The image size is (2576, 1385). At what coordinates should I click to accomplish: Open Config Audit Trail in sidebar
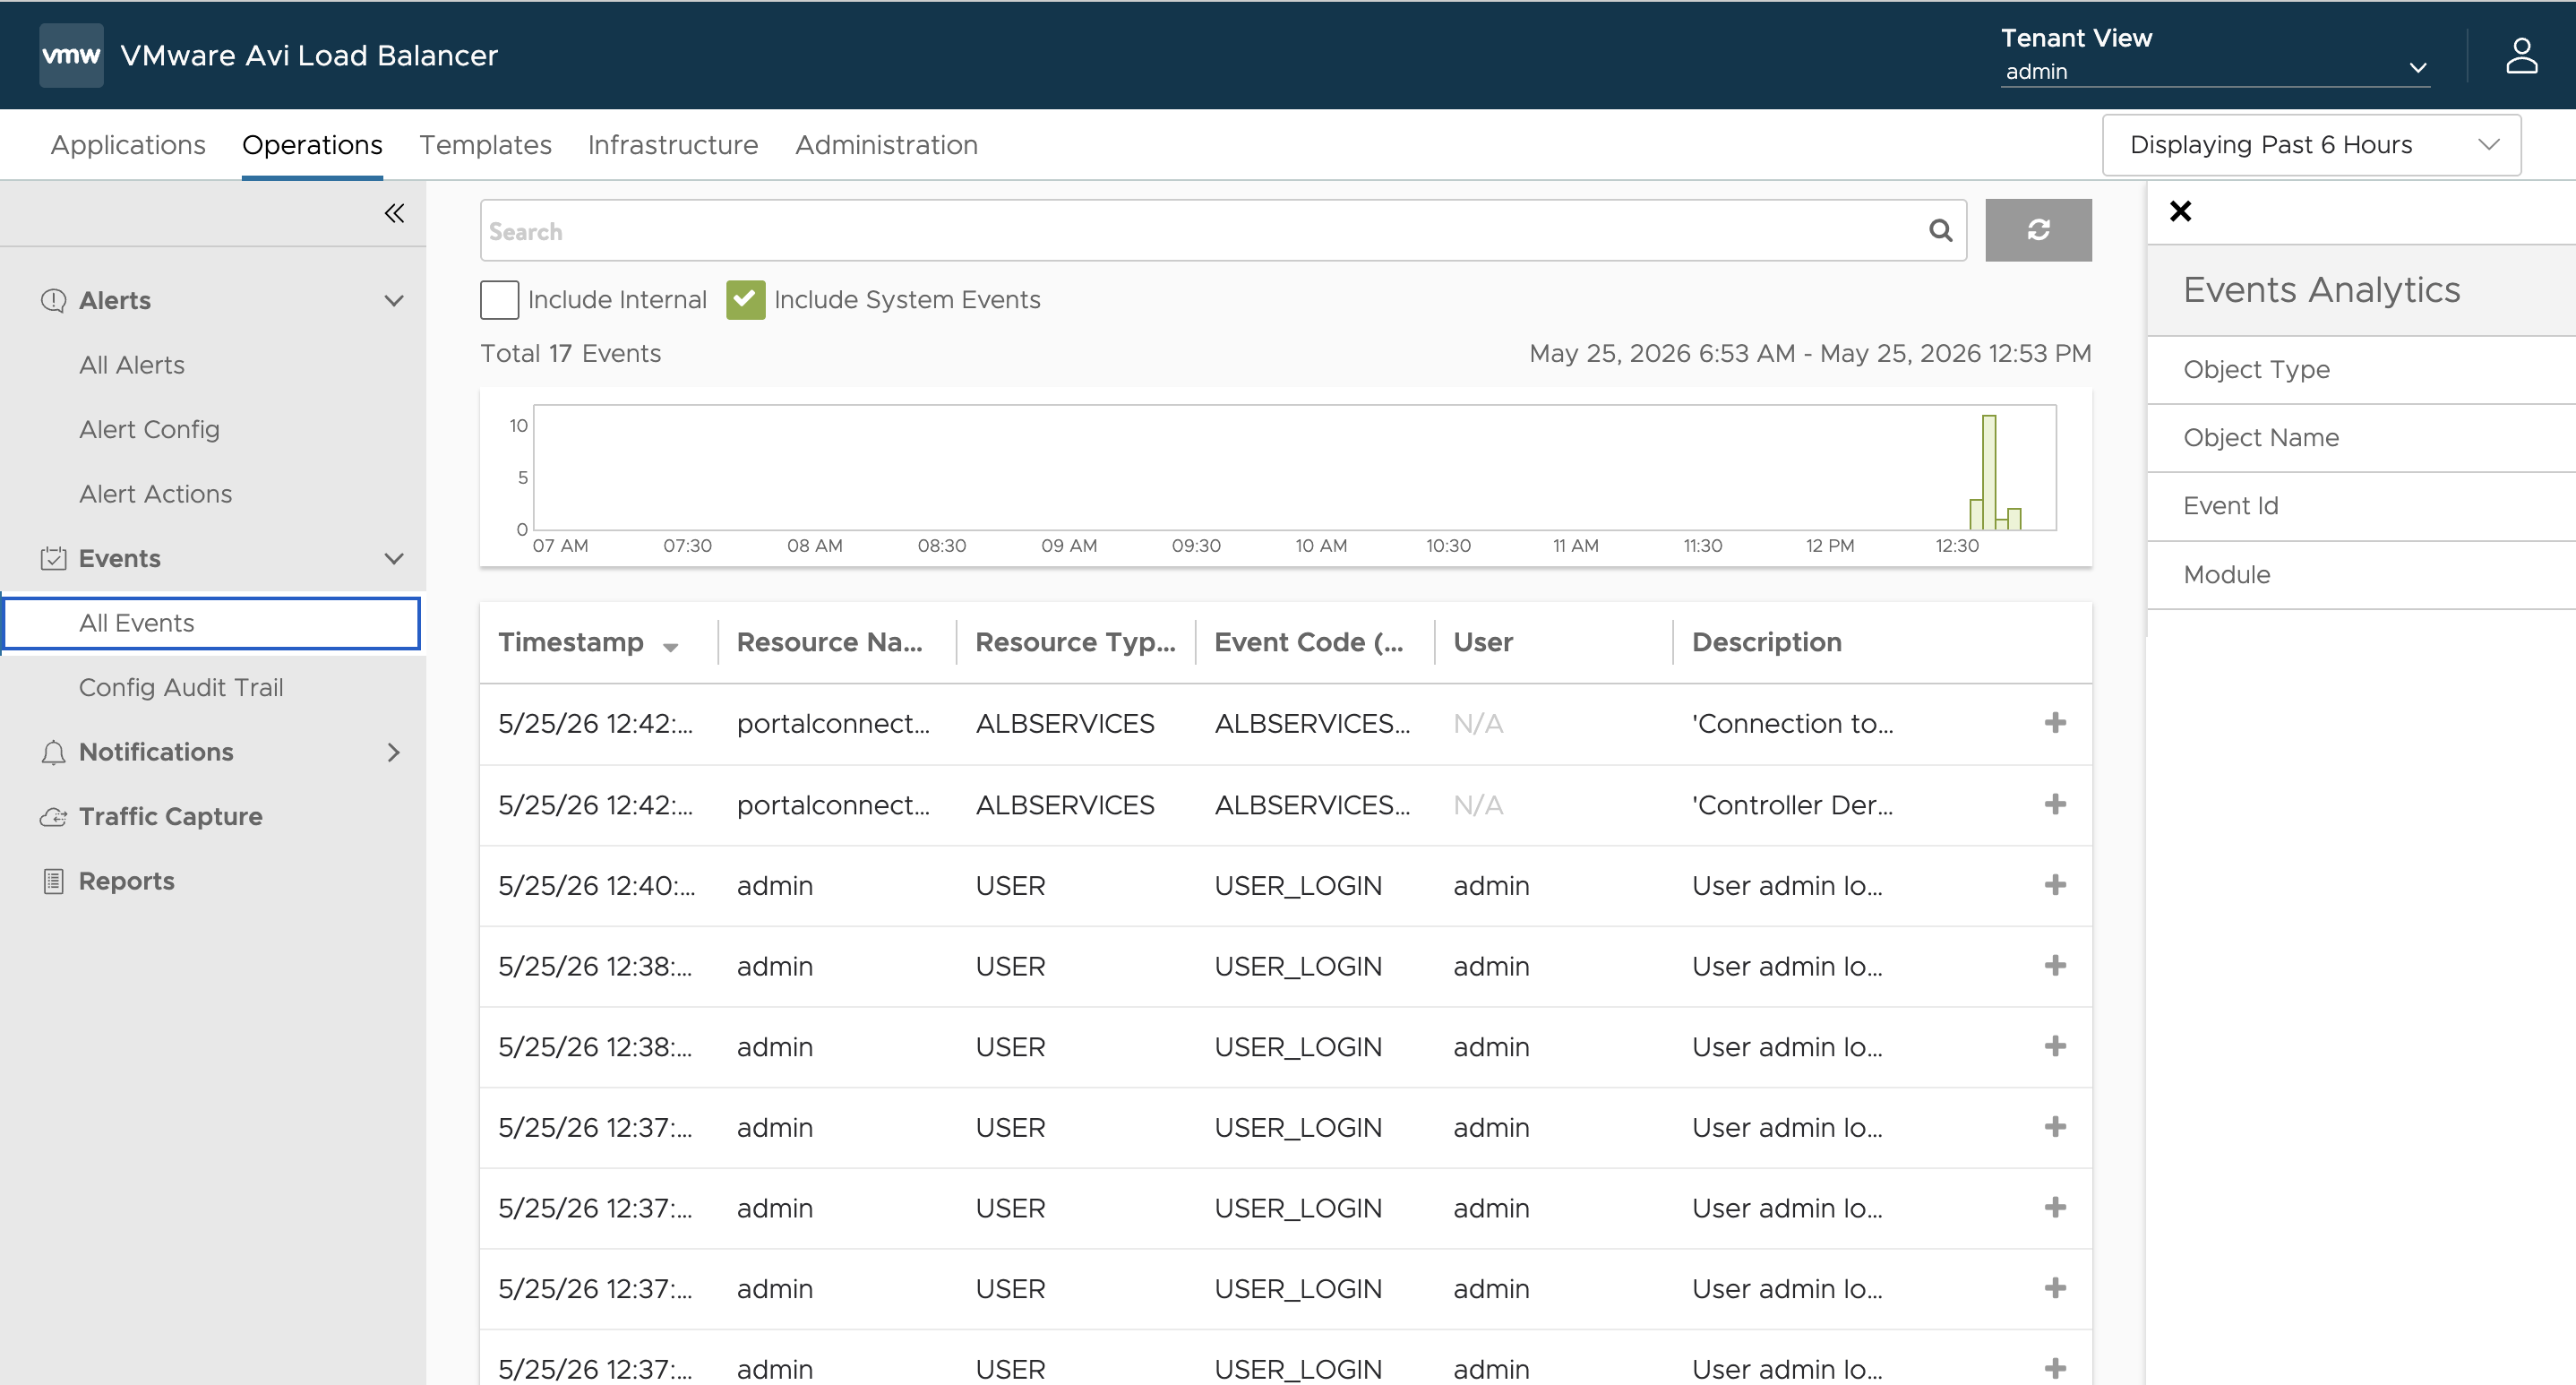tap(181, 688)
